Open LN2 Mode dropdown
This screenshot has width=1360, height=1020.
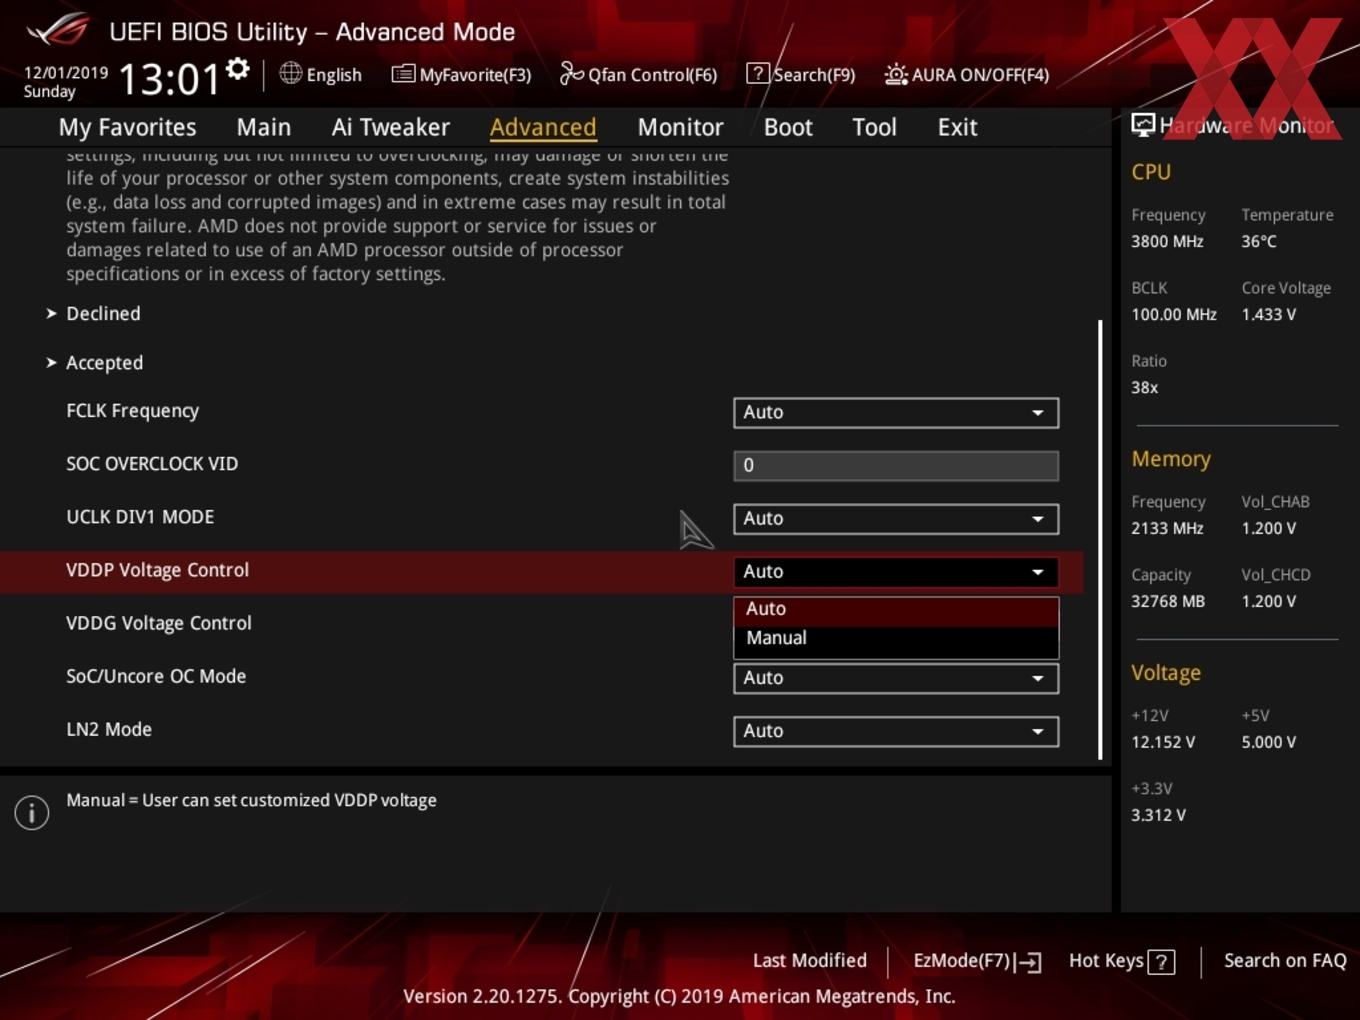[x=896, y=730]
